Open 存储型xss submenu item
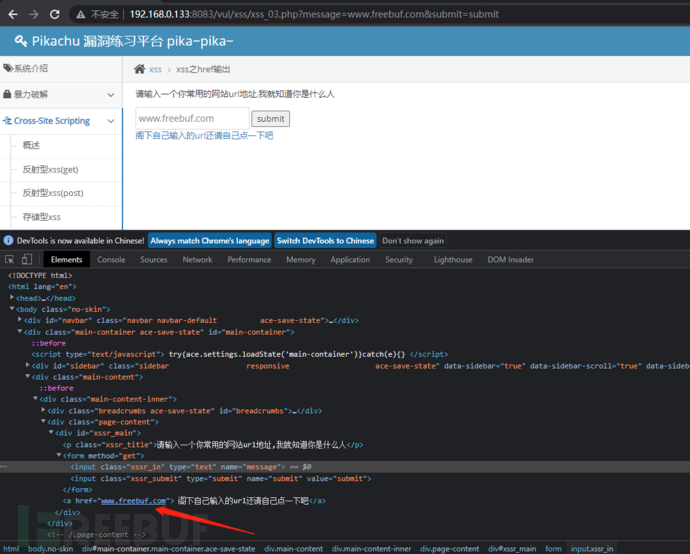Image resolution: width=690 pixels, height=554 pixels. coord(41,217)
